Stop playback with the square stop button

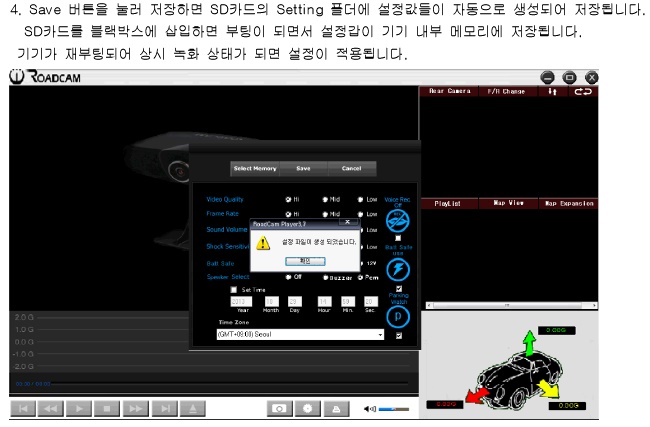[107, 409]
